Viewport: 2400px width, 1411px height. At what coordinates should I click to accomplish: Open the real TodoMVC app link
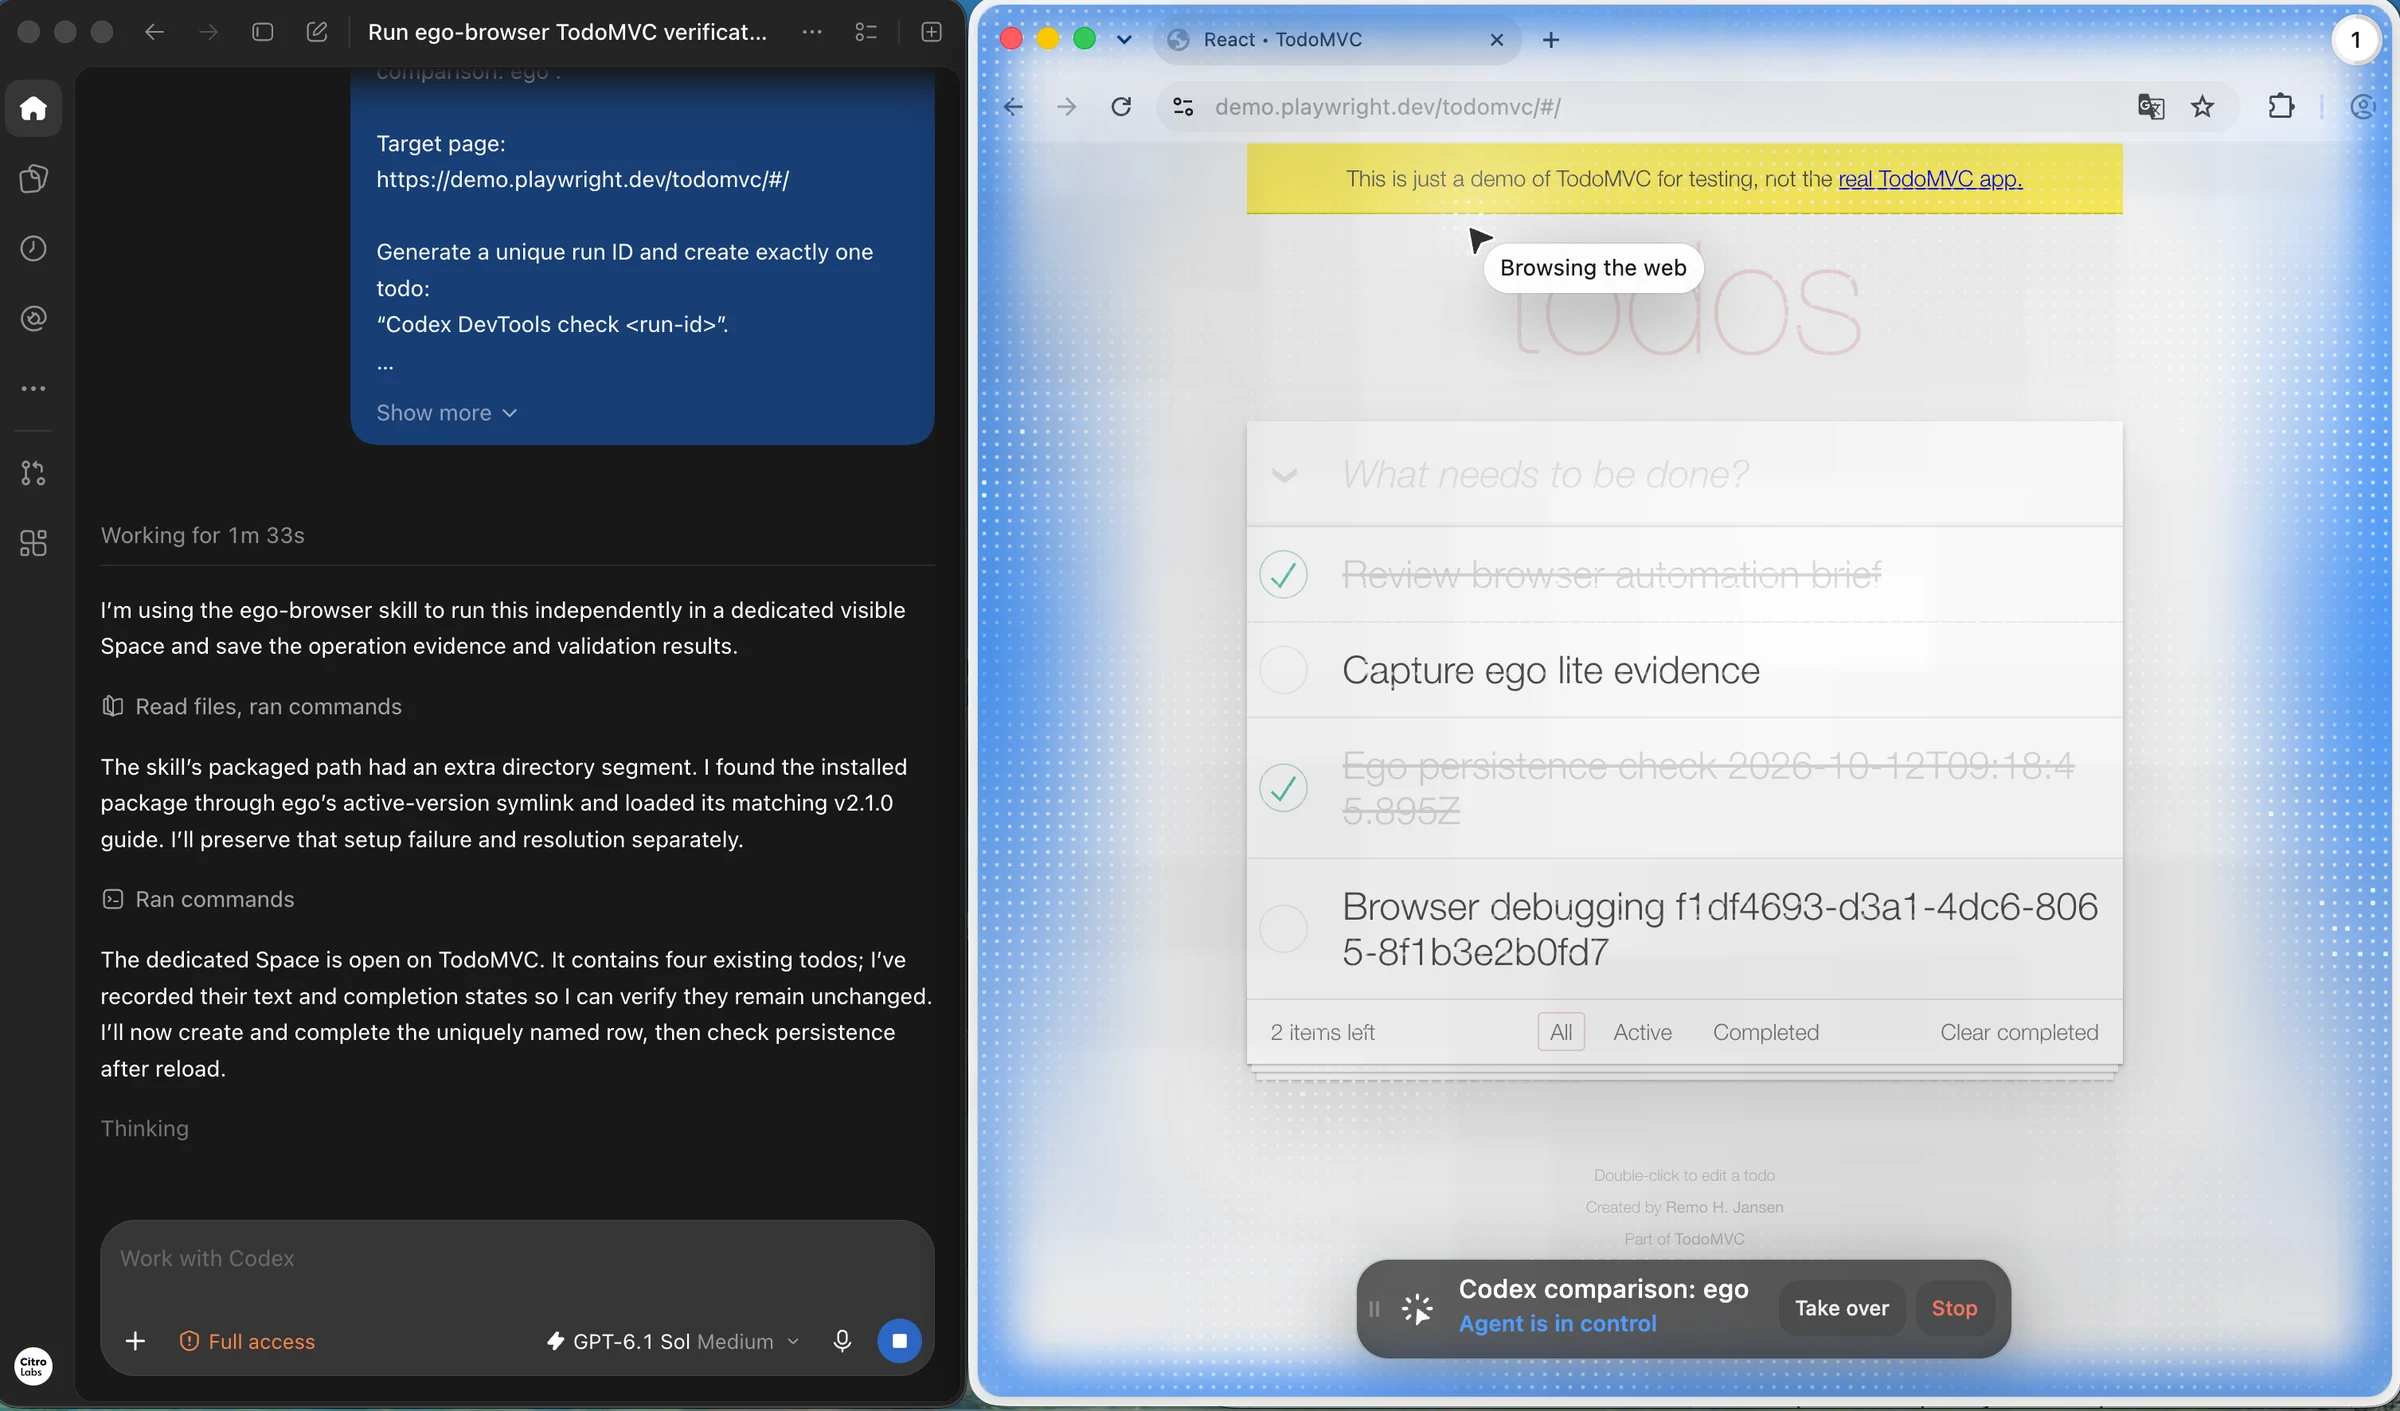tap(1930, 179)
